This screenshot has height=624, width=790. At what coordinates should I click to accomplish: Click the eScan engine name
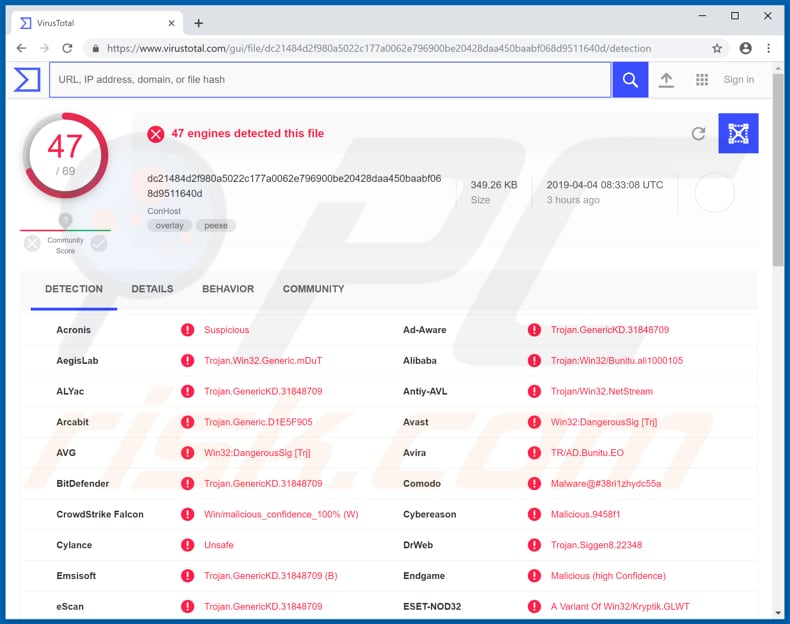(70, 606)
